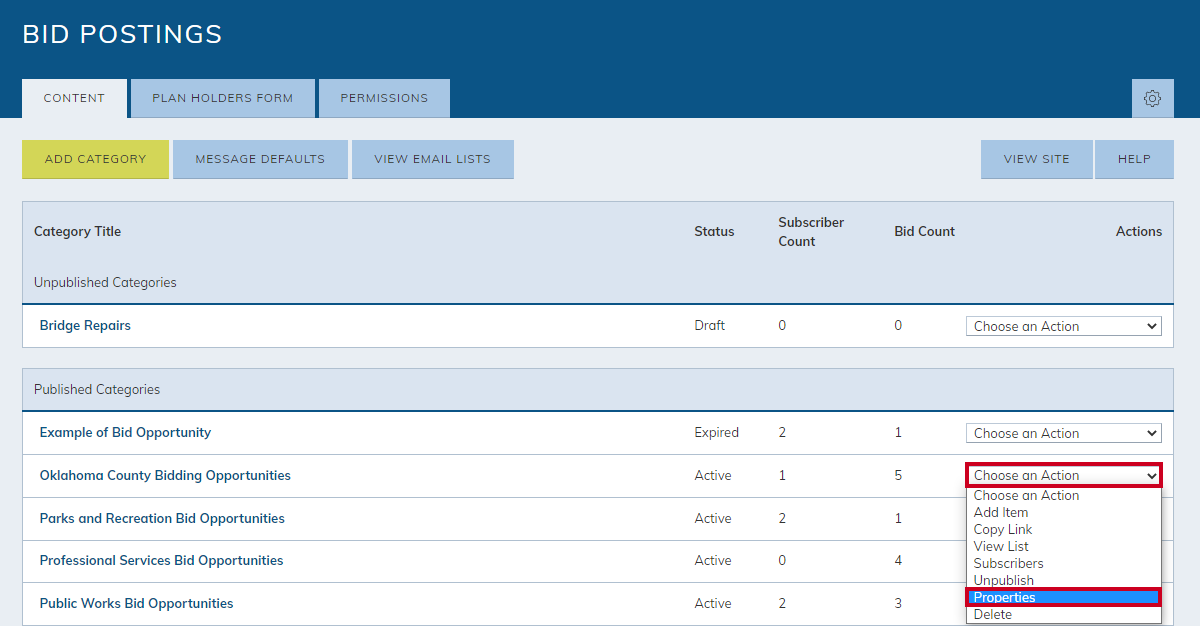
Task: Open the Bridge Repairs category
Action: [85, 325]
